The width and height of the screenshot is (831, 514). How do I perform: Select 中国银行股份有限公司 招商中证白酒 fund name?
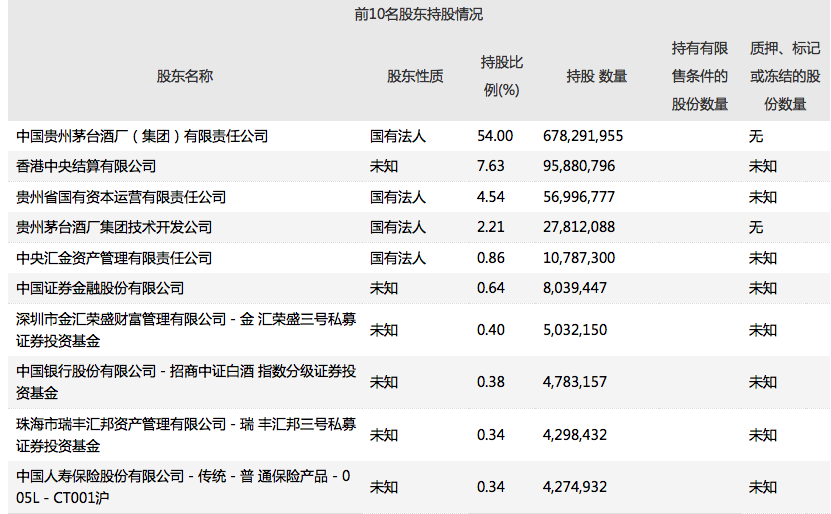(x=186, y=382)
